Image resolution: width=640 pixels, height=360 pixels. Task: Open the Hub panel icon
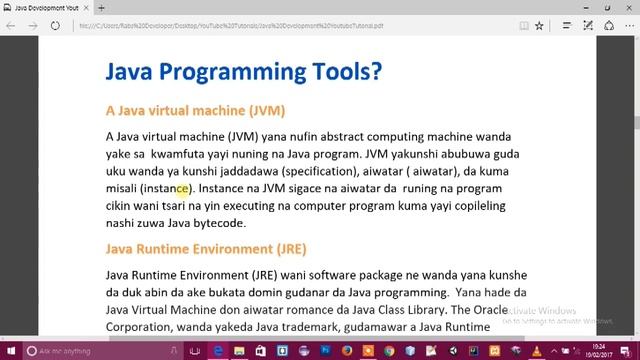(x=567, y=26)
